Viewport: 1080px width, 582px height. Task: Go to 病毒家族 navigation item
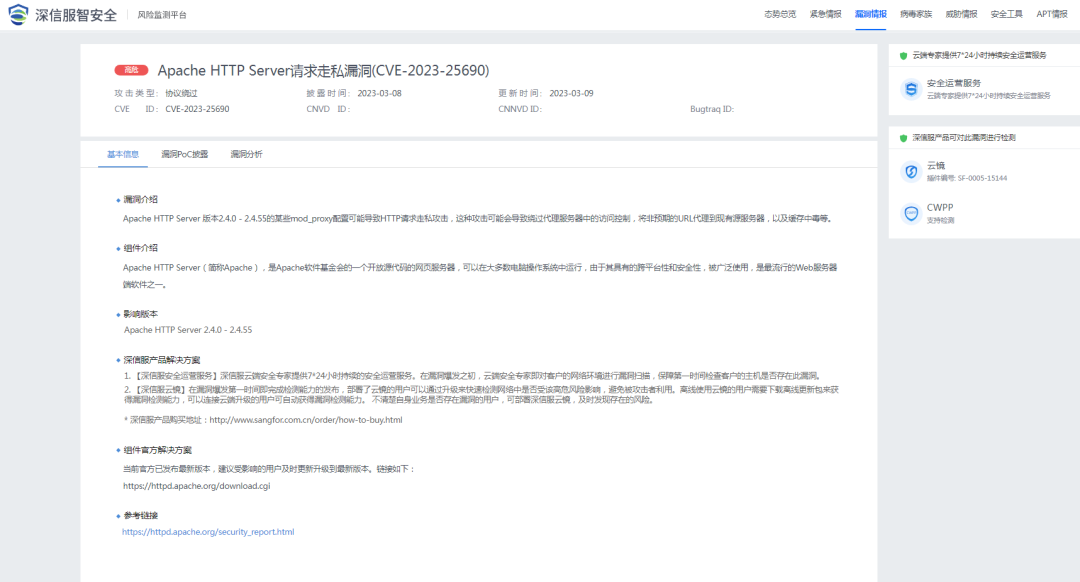916,14
